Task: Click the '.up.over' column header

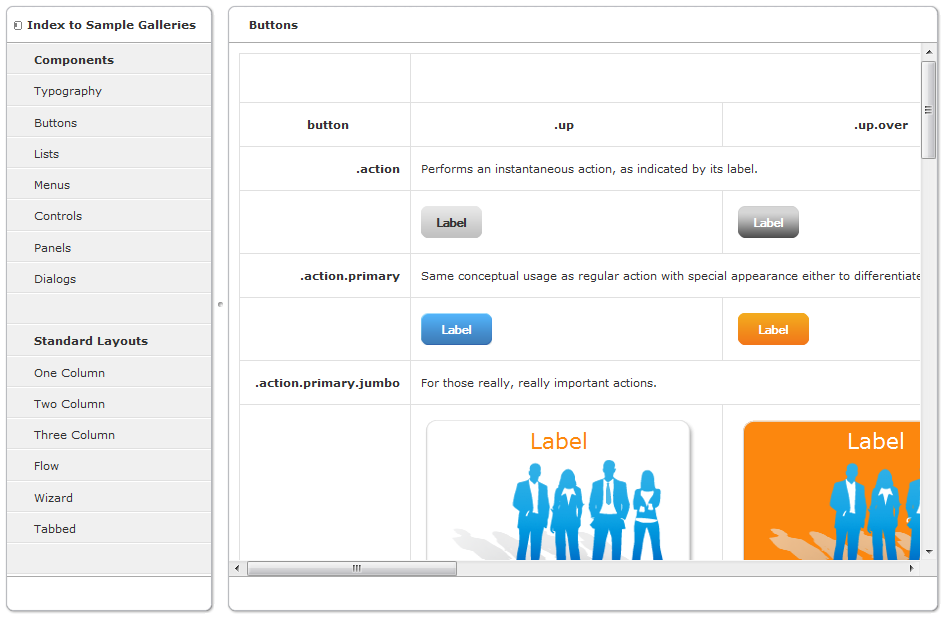Action: [x=881, y=125]
